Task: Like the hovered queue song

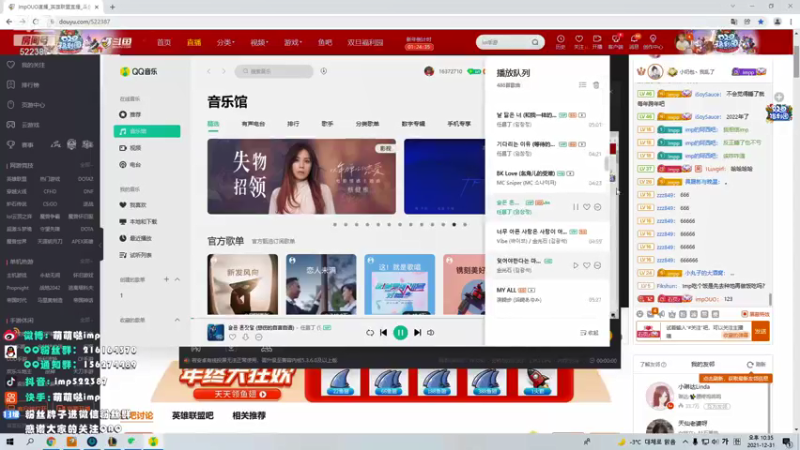Action: pos(587,265)
